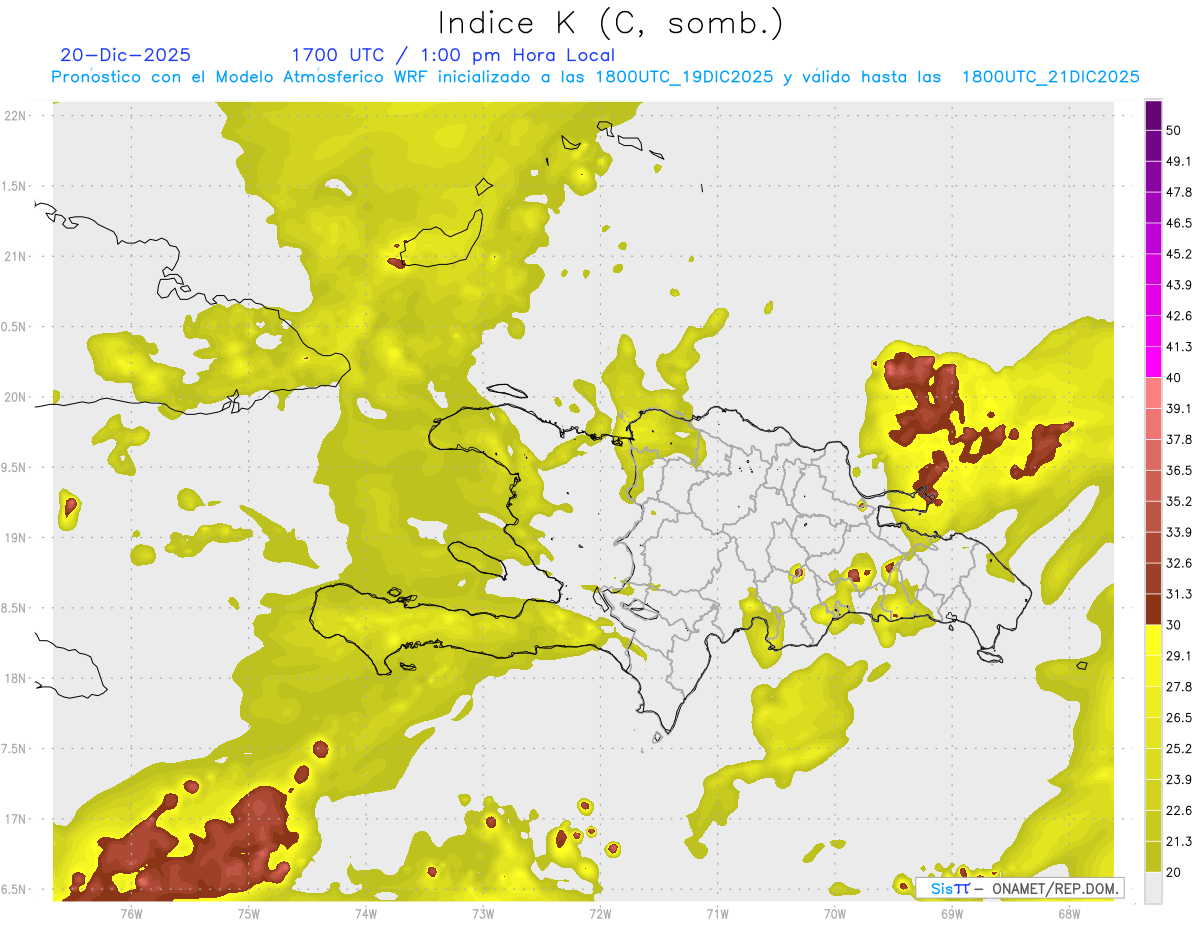The image size is (1200, 927).
Task: Click the '74W' longitude axis label
Action: pos(365,913)
